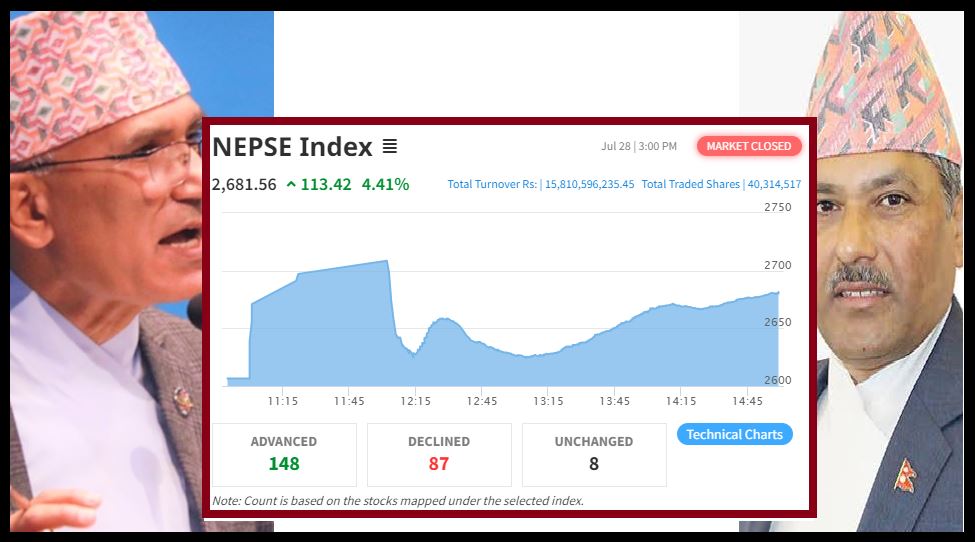Open the Technical Charts button
The width and height of the screenshot is (975, 542).
[x=735, y=435]
